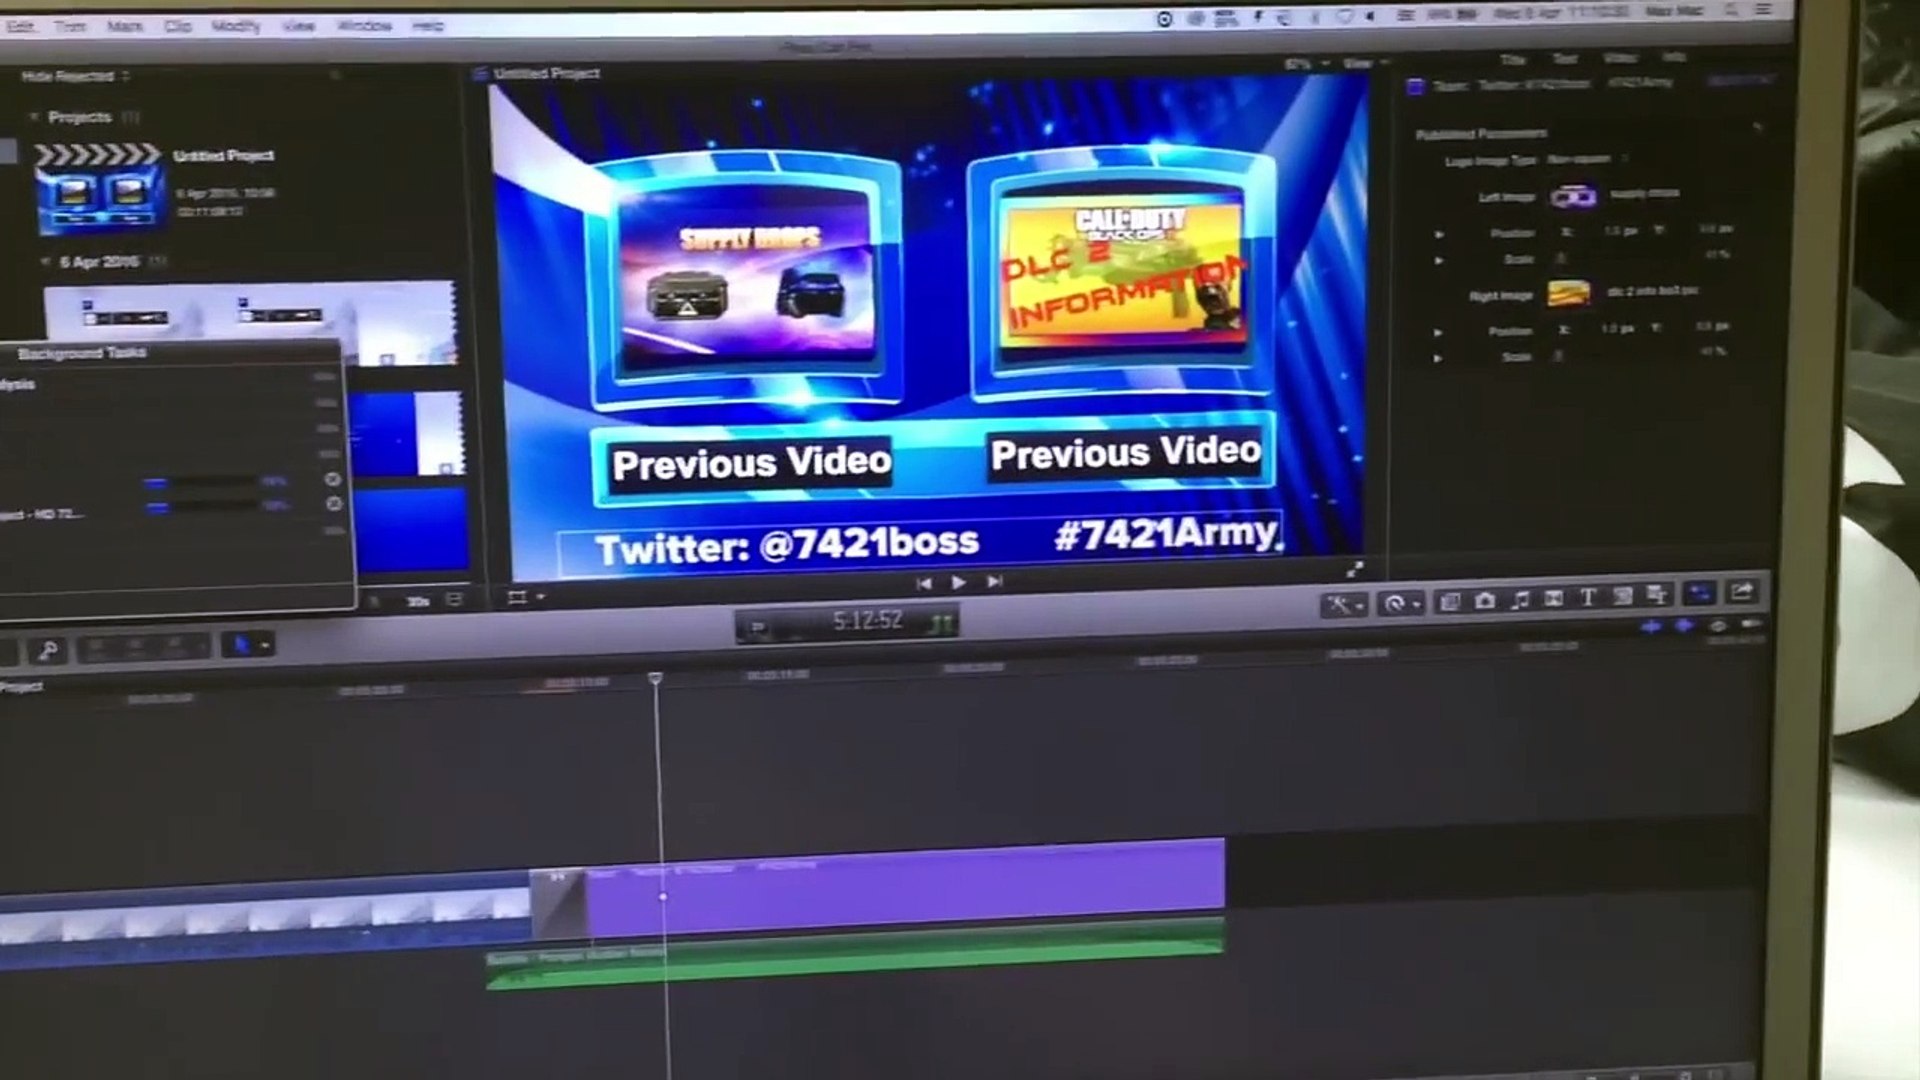Open the Edit menu
This screenshot has height=1080, width=1920.
(x=19, y=26)
